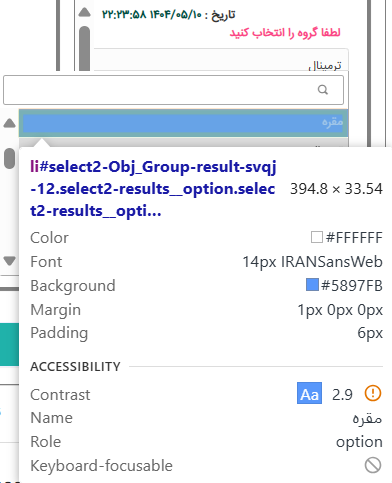Image resolution: width=392 pixels, height=483 pixels.
Task: Click the down arrow of the results list scrollbar
Action: 9,261
